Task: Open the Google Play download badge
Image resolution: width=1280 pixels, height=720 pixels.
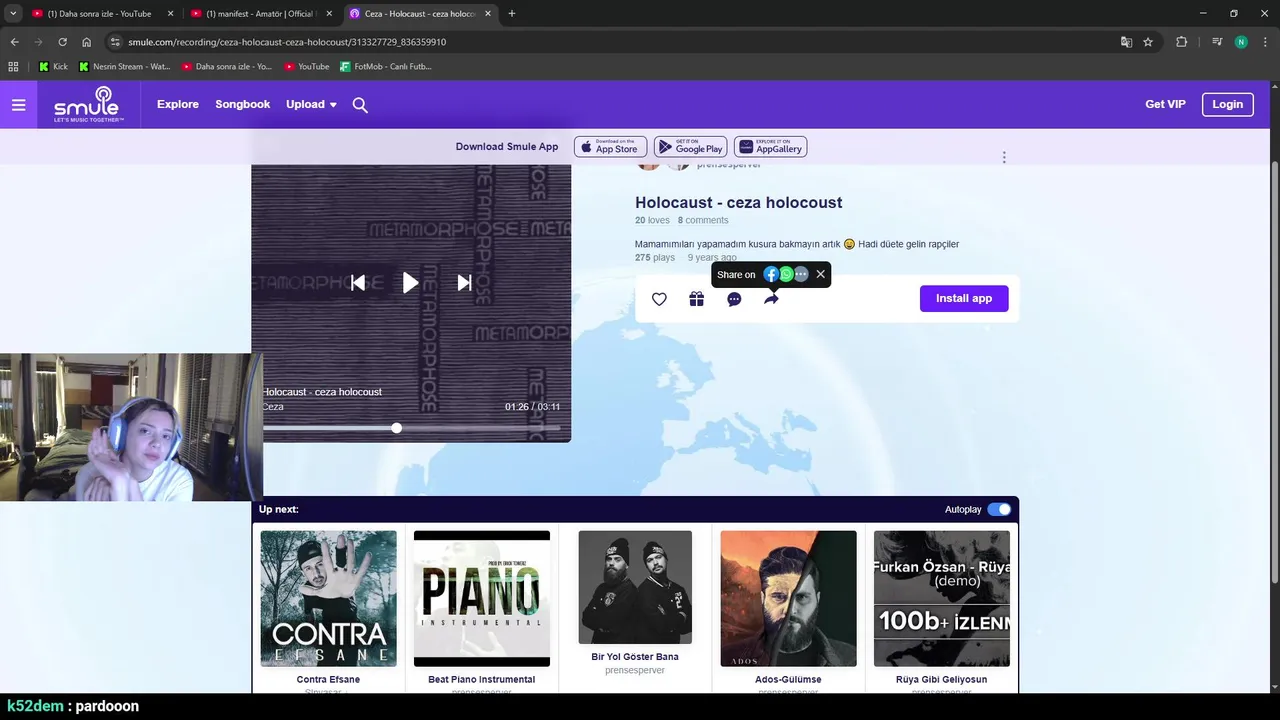Action: tap(691, 147)
